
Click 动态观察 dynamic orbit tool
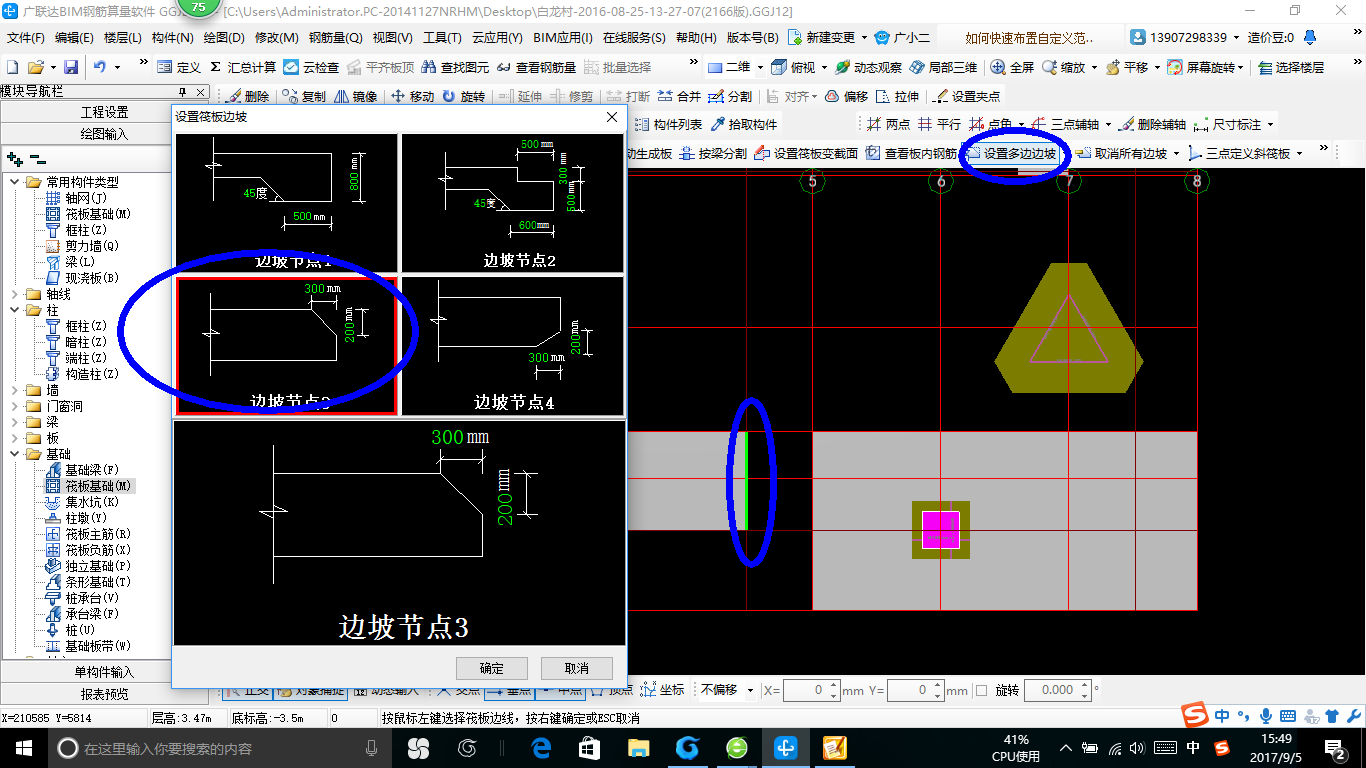coord(868,67)
